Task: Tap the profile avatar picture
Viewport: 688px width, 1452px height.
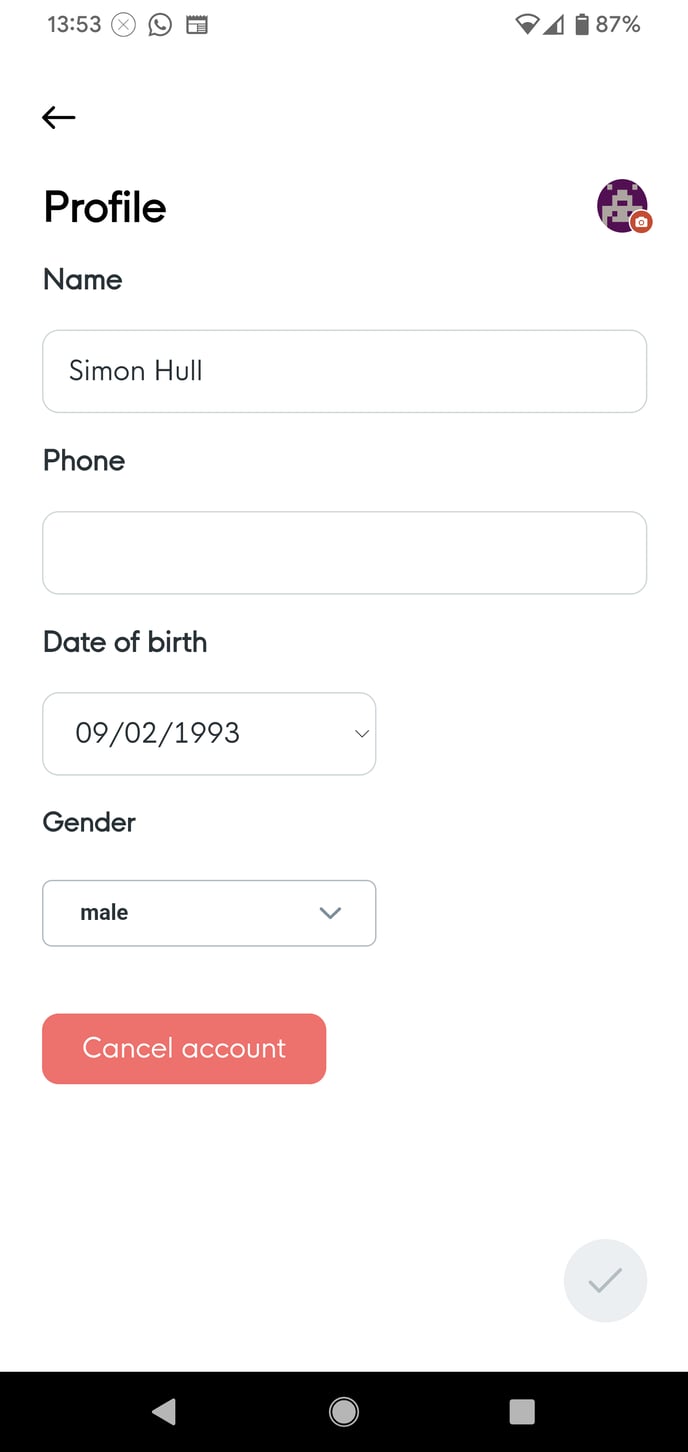Action: tap(621, 206)
